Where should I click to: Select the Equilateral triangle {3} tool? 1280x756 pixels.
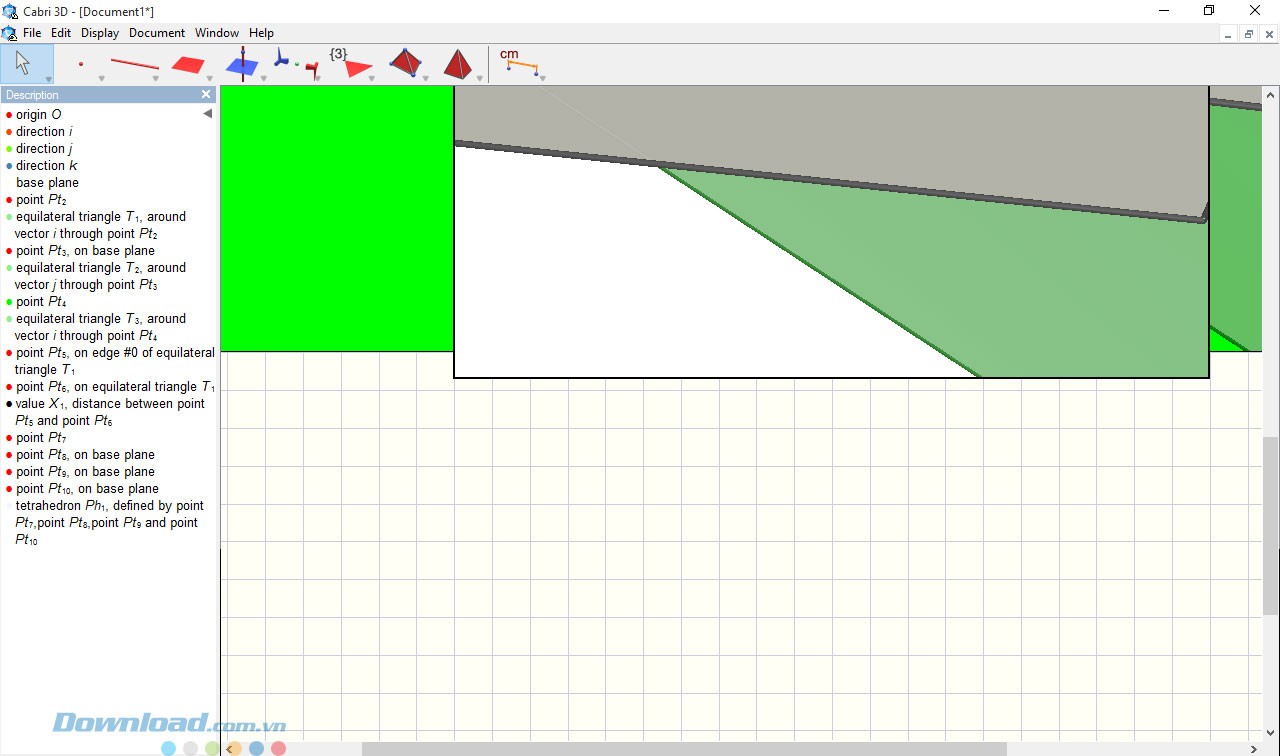click(355, 64)
